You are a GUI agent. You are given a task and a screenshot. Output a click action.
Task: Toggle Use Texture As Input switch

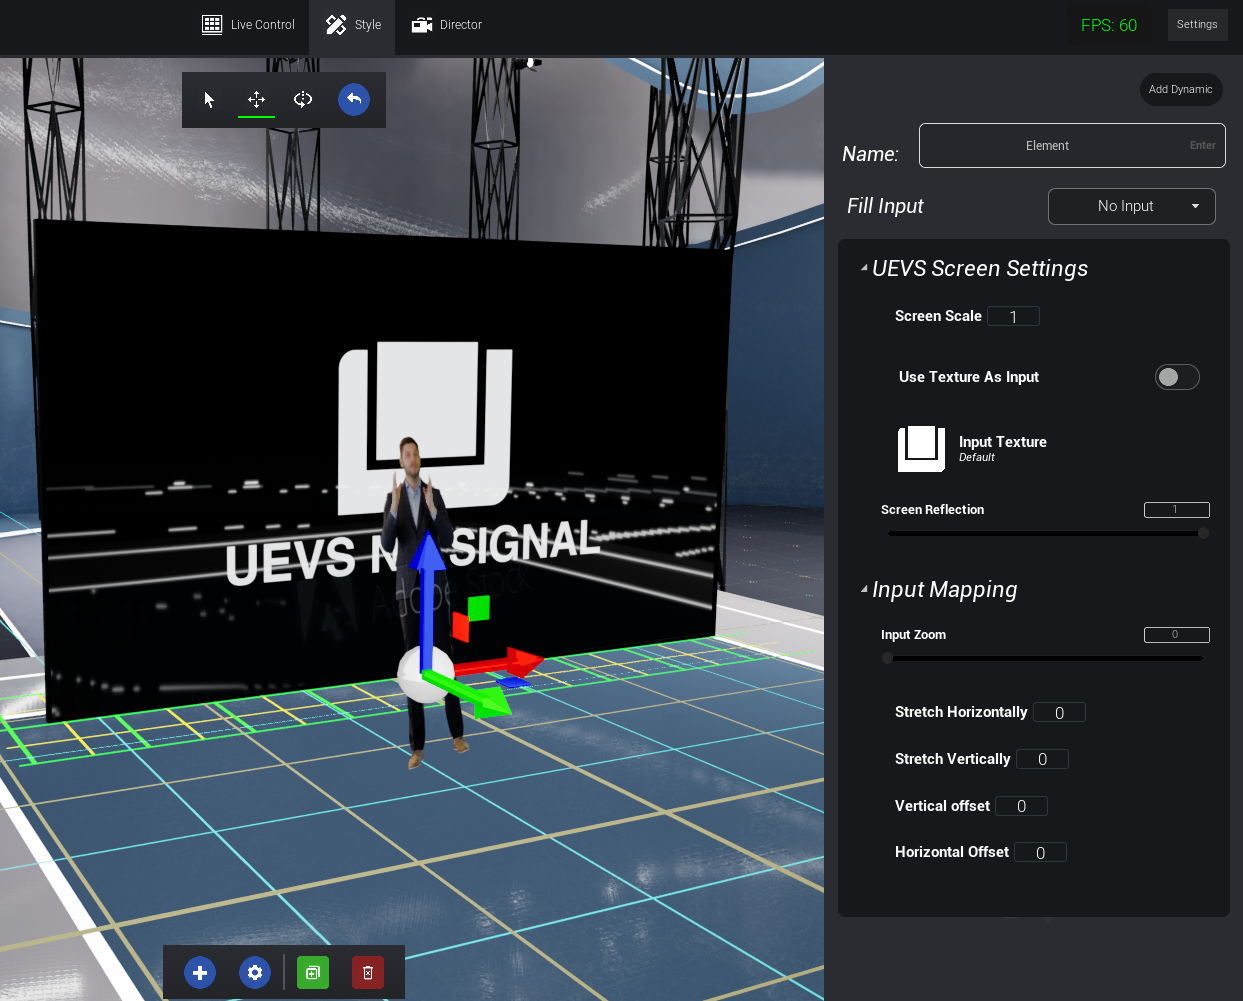1177,377
